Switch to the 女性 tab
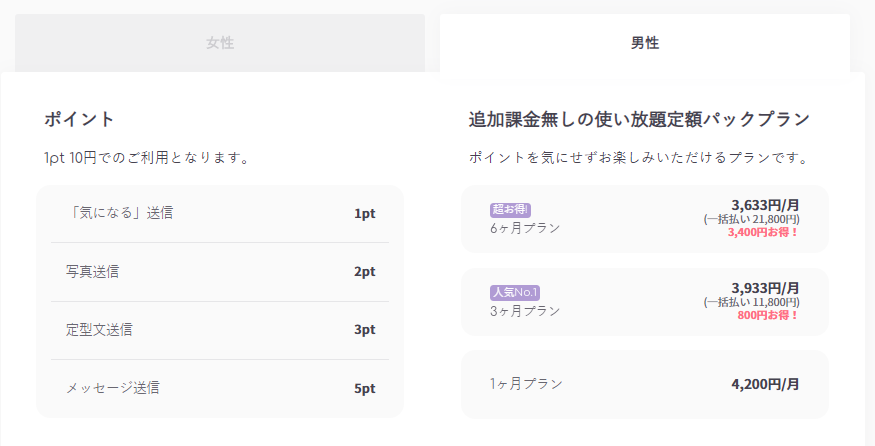875x446 pixels. (220, 43)
